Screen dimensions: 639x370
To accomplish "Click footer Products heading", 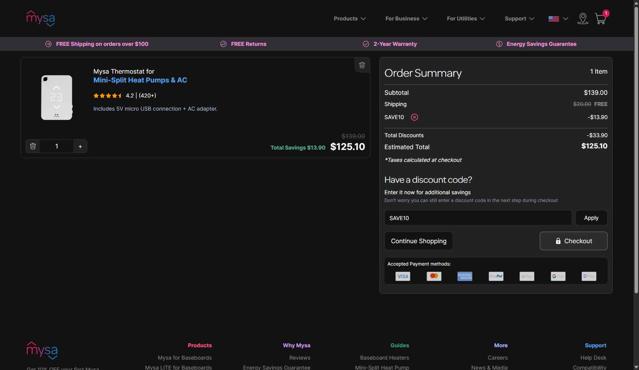I will pos(200,346).
